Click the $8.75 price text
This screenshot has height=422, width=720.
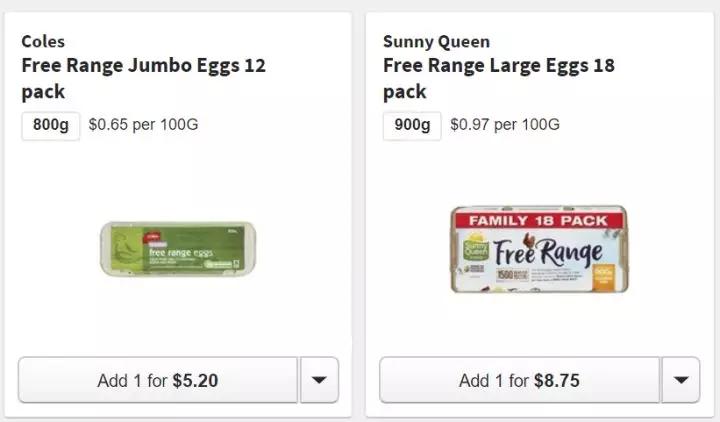[557, 380]
